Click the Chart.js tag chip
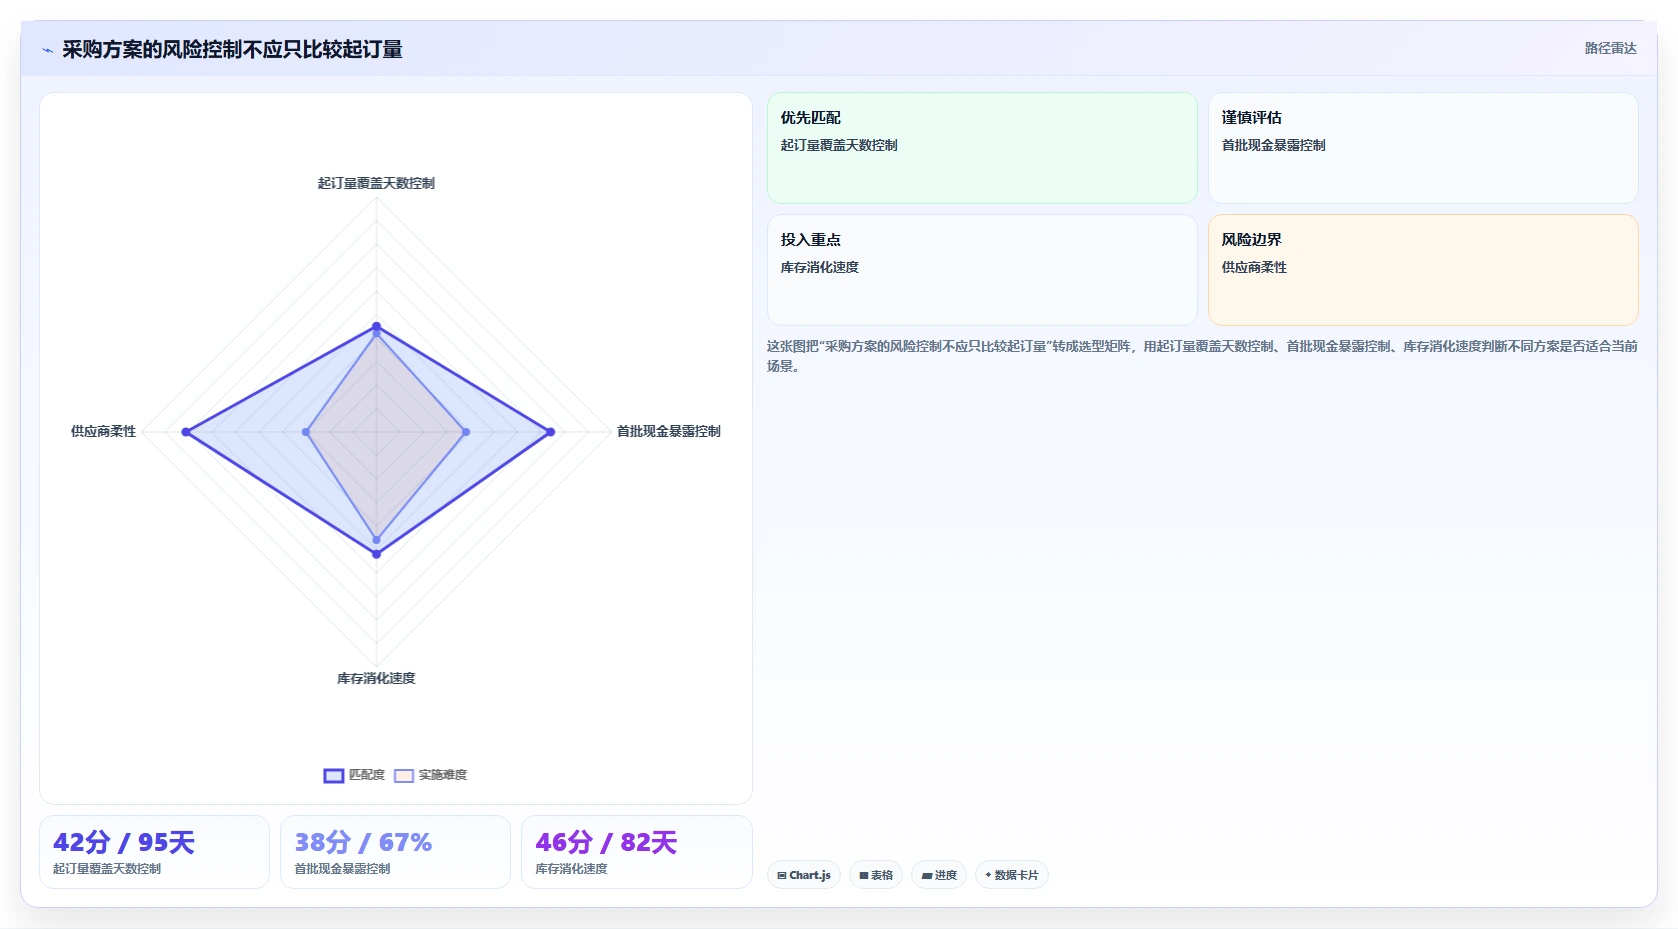 click(804, 875)
